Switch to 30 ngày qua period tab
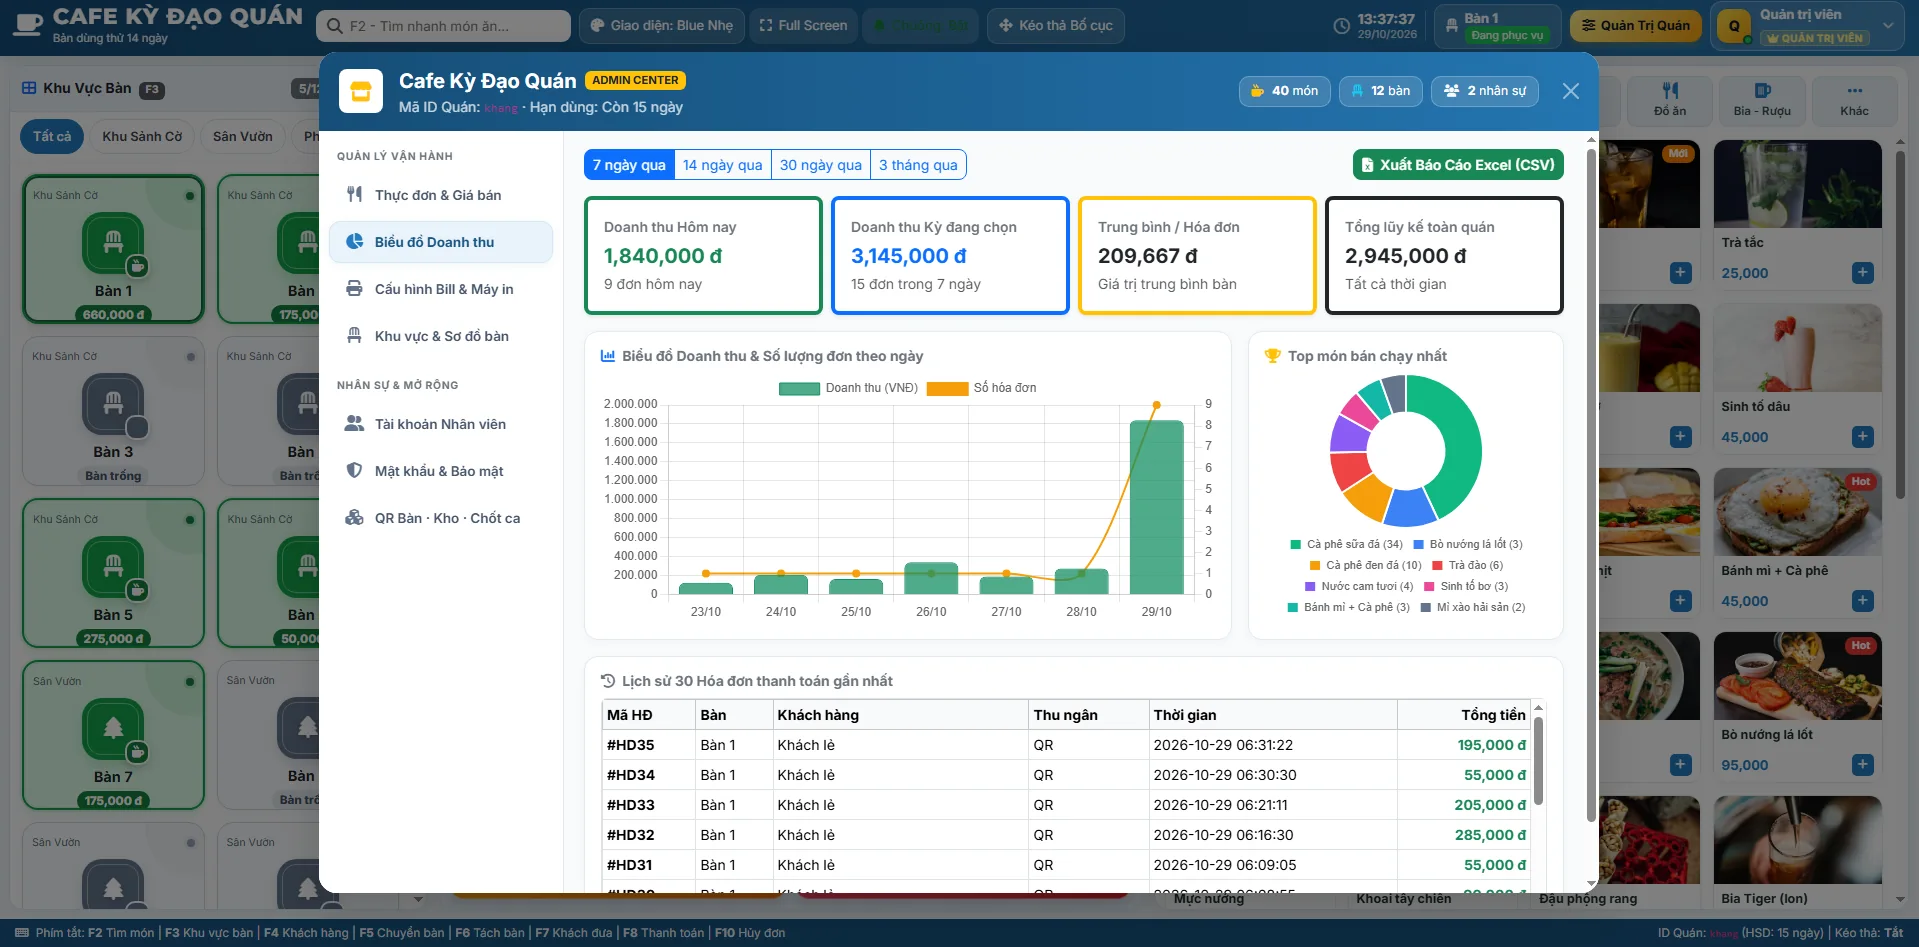1919x947 pixels. (820, 165)
